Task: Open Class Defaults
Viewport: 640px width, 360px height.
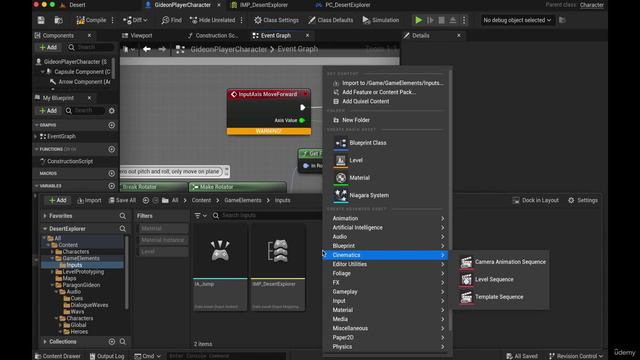Action: pos(331,20)
